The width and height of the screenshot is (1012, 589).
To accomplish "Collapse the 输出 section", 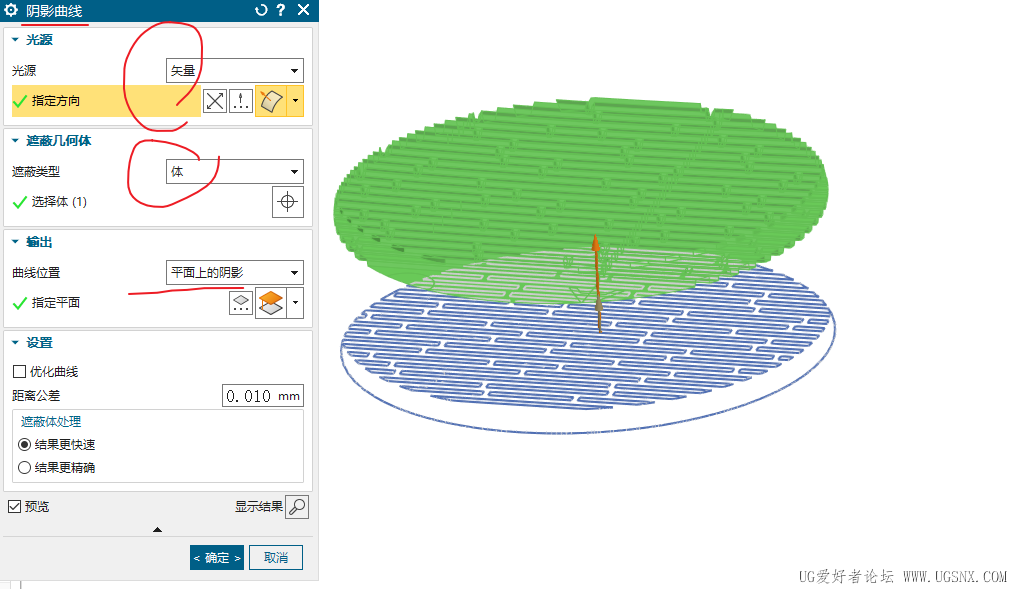I will [x=15, y=242].
